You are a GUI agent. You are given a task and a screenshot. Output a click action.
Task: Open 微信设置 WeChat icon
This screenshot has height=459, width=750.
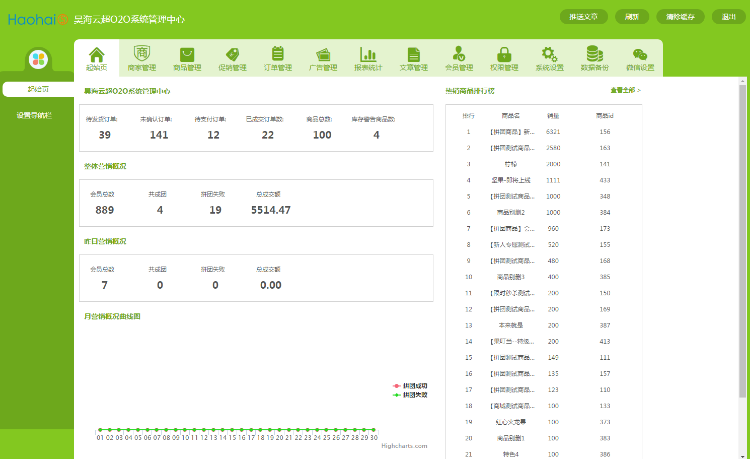pos(639,54)
